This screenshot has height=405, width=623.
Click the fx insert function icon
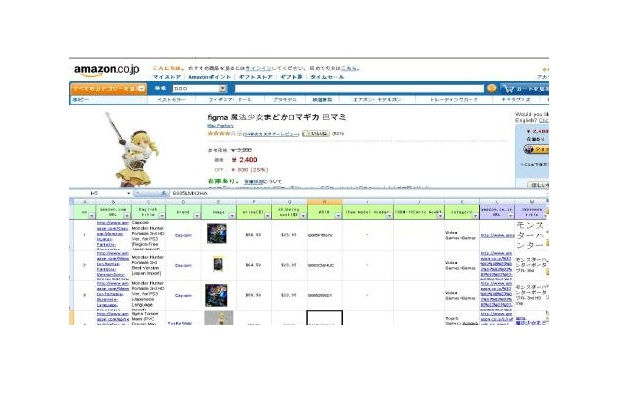163,193
